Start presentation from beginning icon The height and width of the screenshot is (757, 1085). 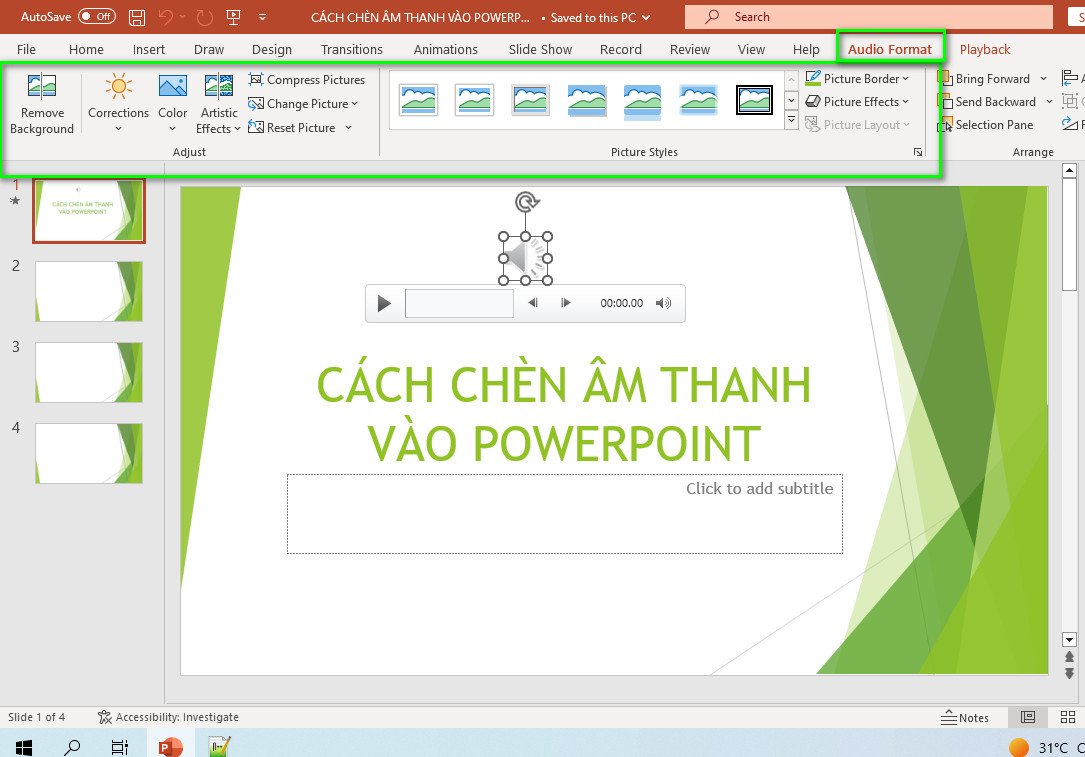pyautogui.click(x=234, y=17)
